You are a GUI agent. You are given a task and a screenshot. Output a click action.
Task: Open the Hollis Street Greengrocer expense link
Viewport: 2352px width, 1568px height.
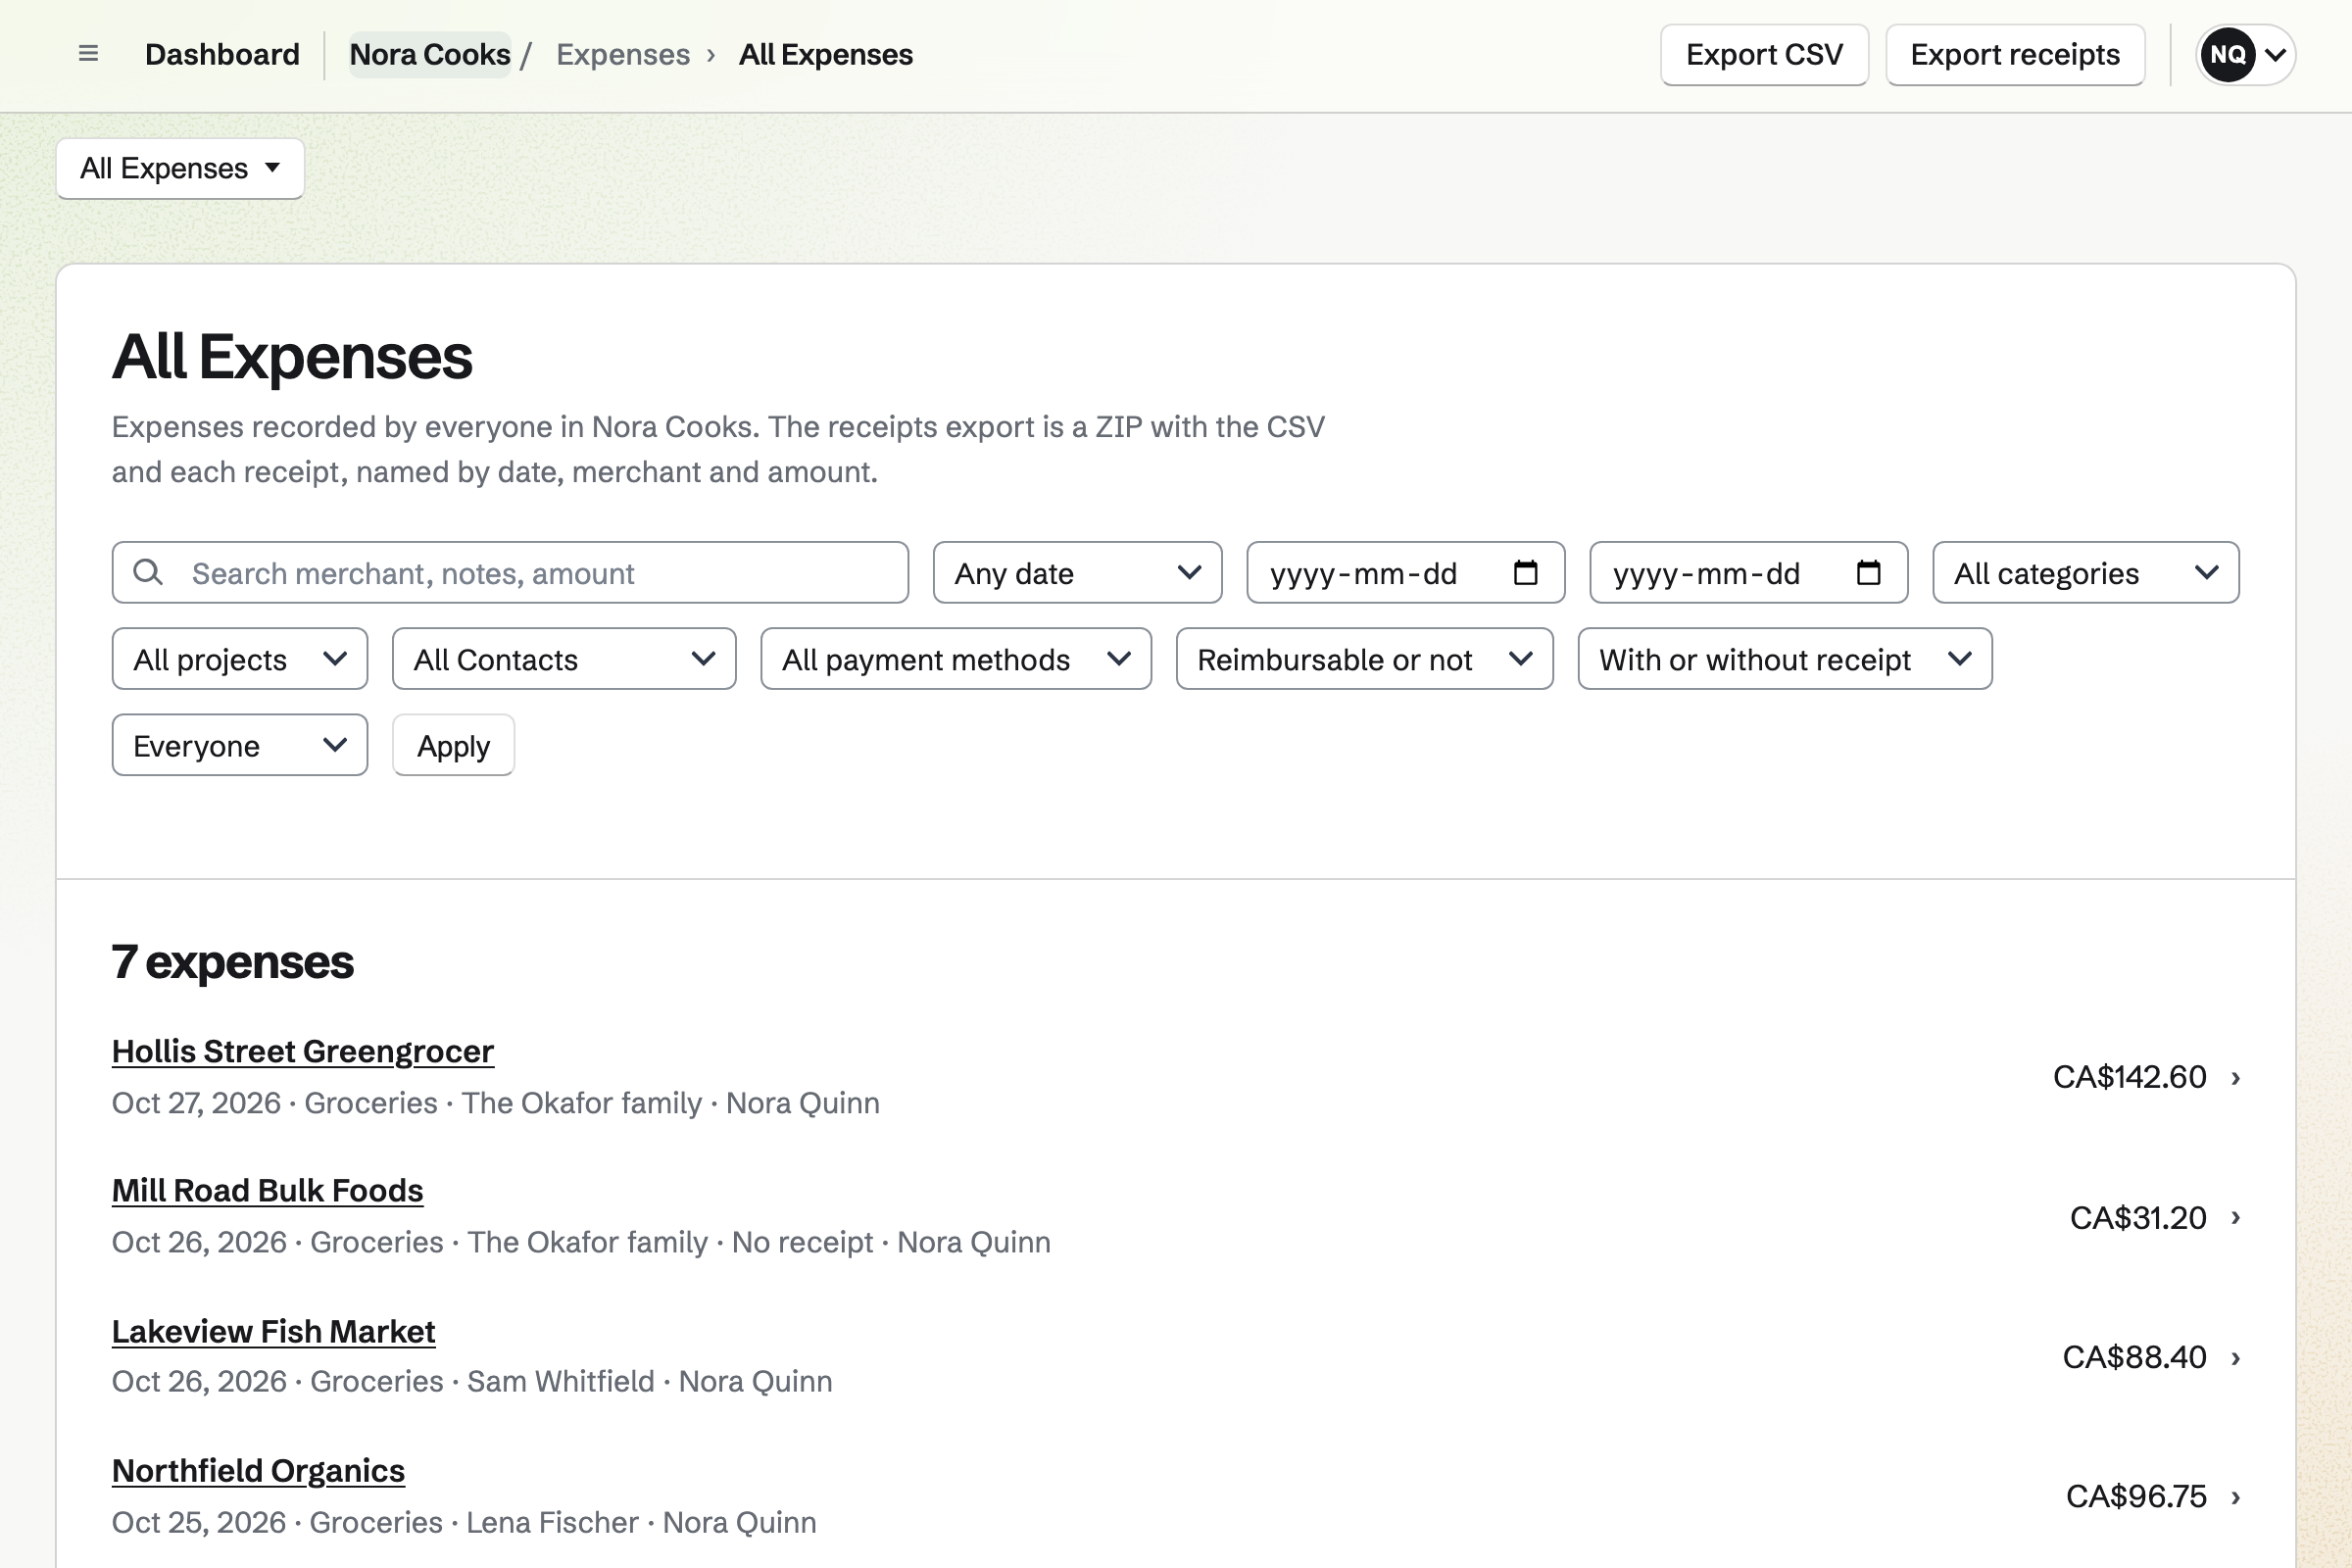302,1051
